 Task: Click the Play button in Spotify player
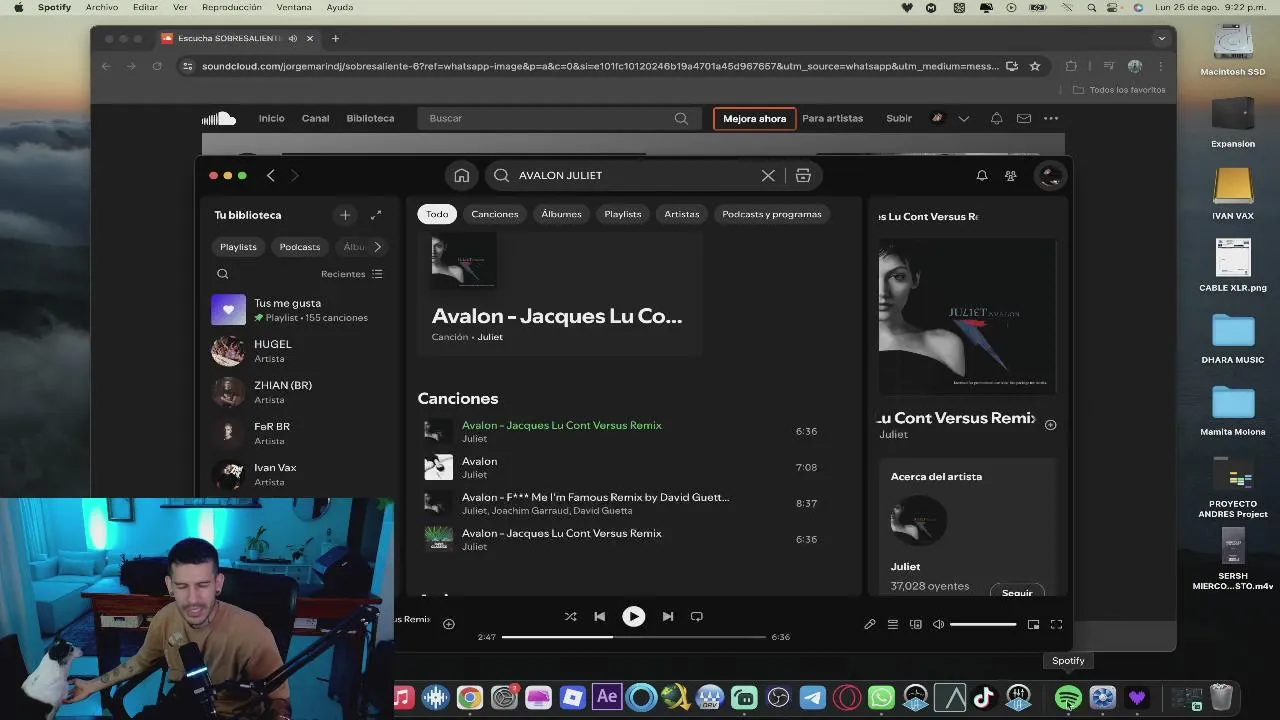pos(634,616)
